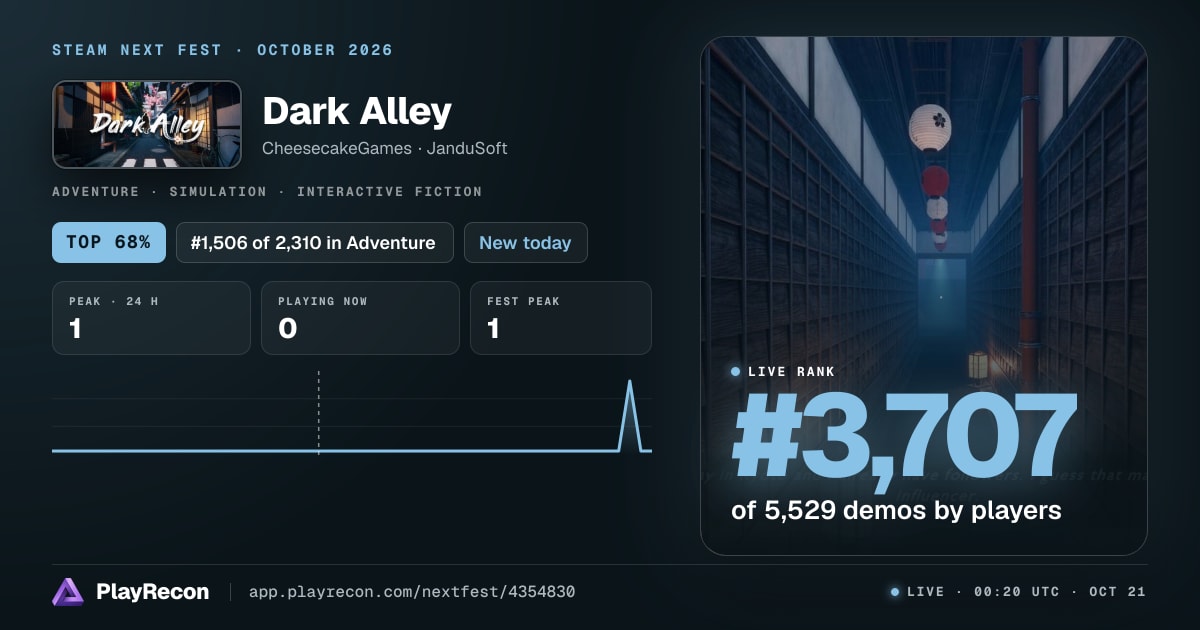Click the dashed vertical marker on the chart
This screenshot has width=1200, height=630.
pos(319,412)
